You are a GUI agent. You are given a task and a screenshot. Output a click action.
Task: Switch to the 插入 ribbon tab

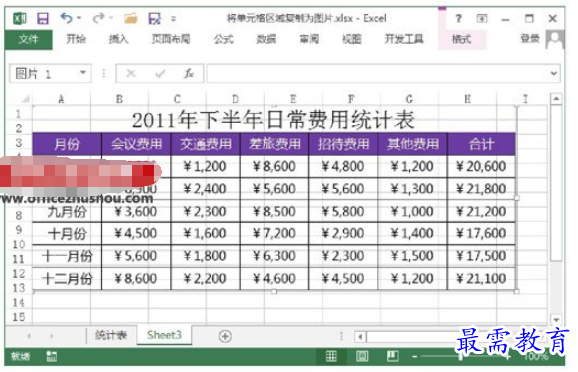(118, 39)
